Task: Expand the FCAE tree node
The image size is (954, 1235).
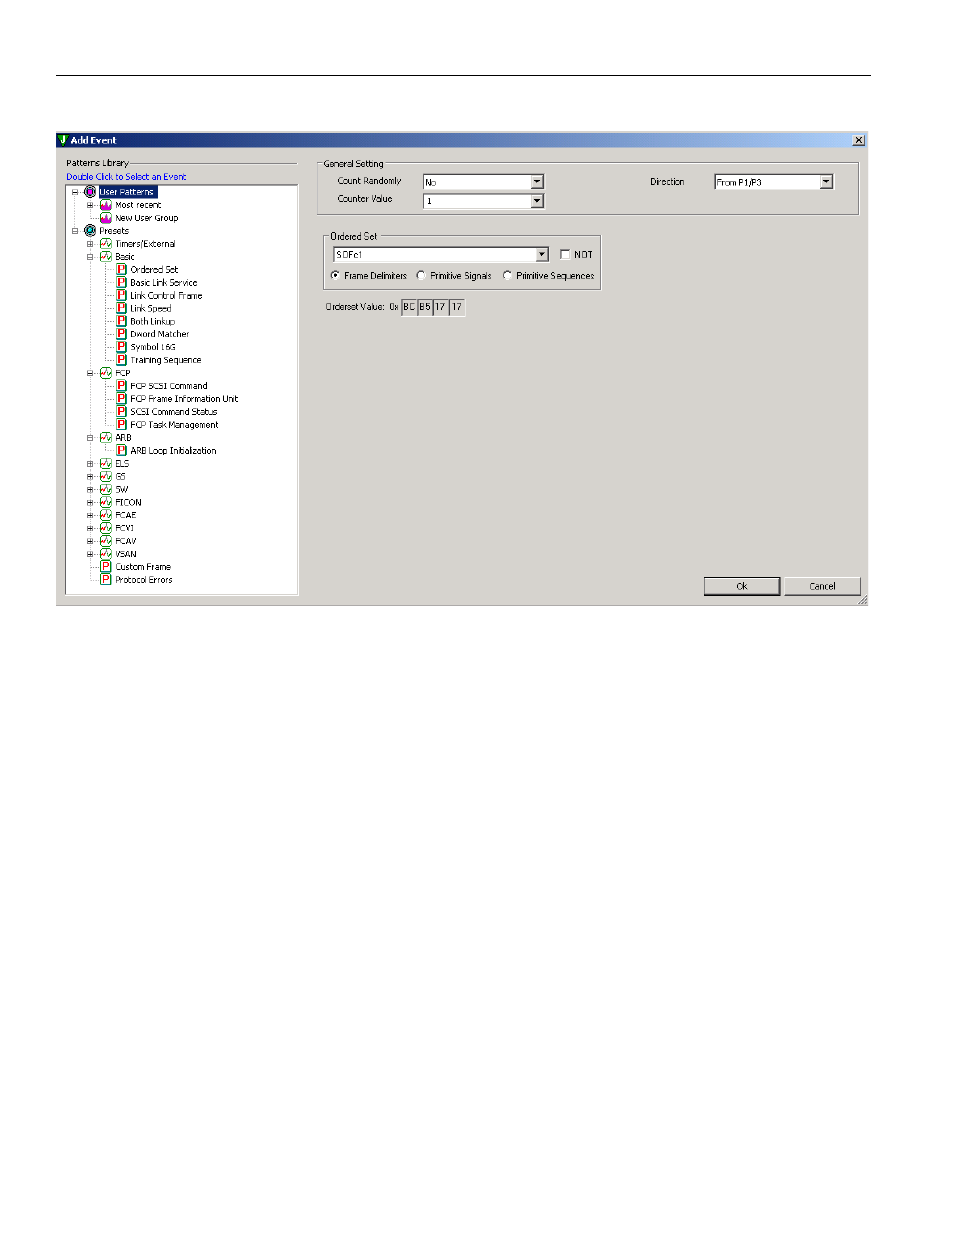Action: coord(90,516)
